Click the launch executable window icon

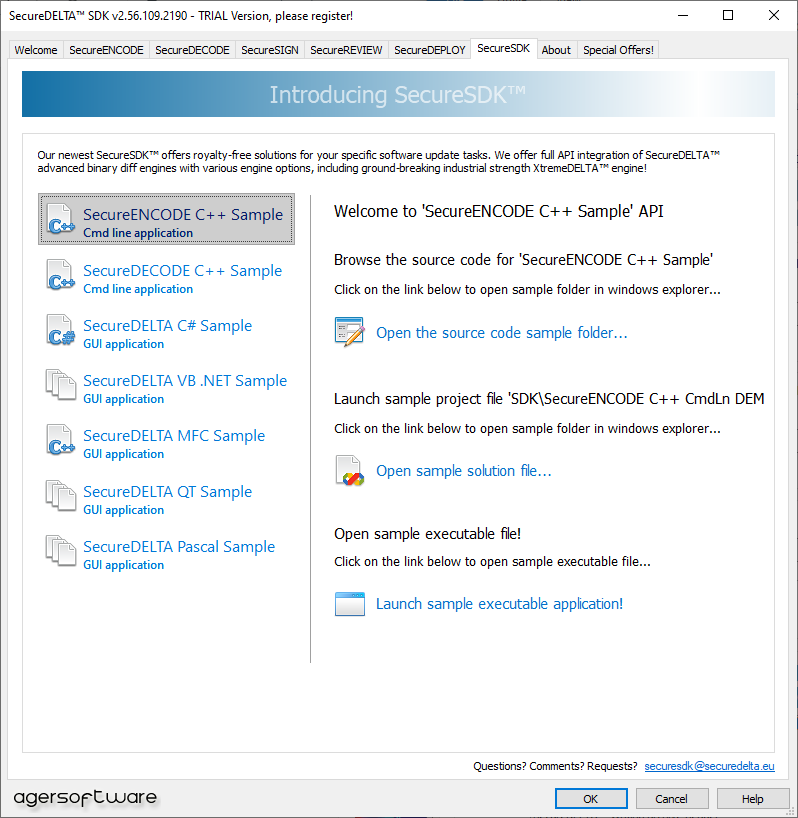349,604
